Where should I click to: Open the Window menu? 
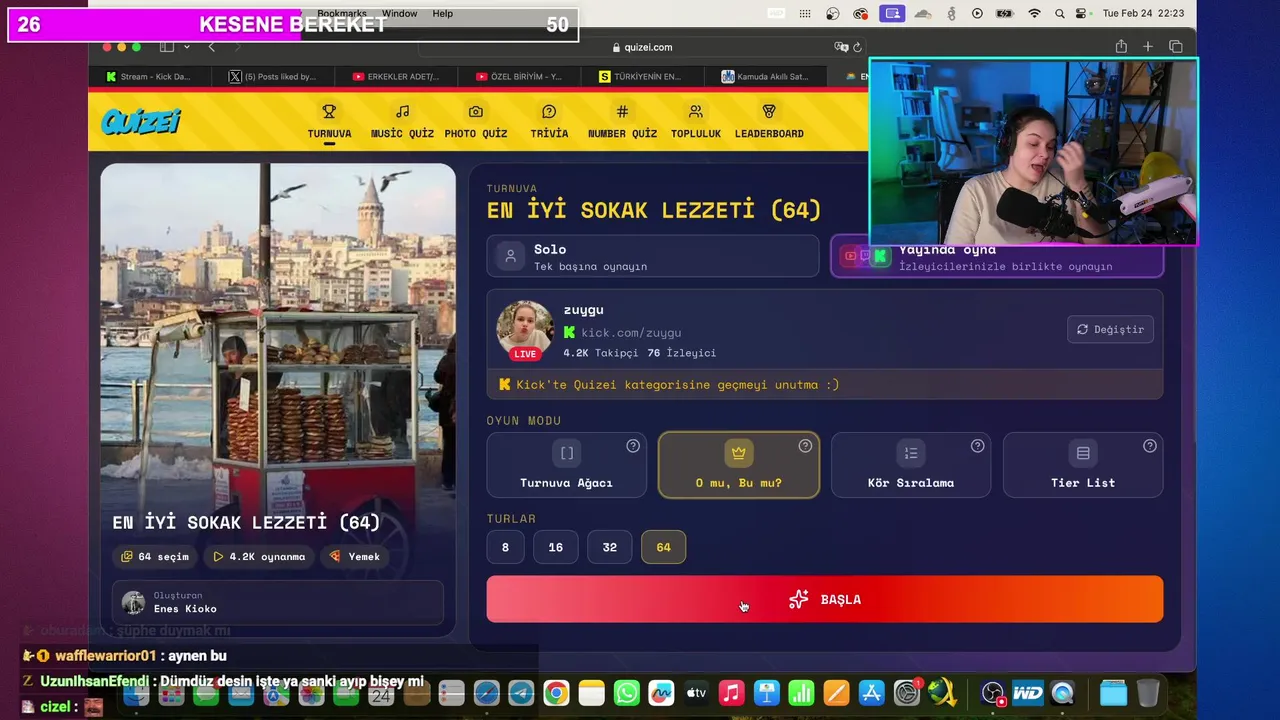(399, 13)
